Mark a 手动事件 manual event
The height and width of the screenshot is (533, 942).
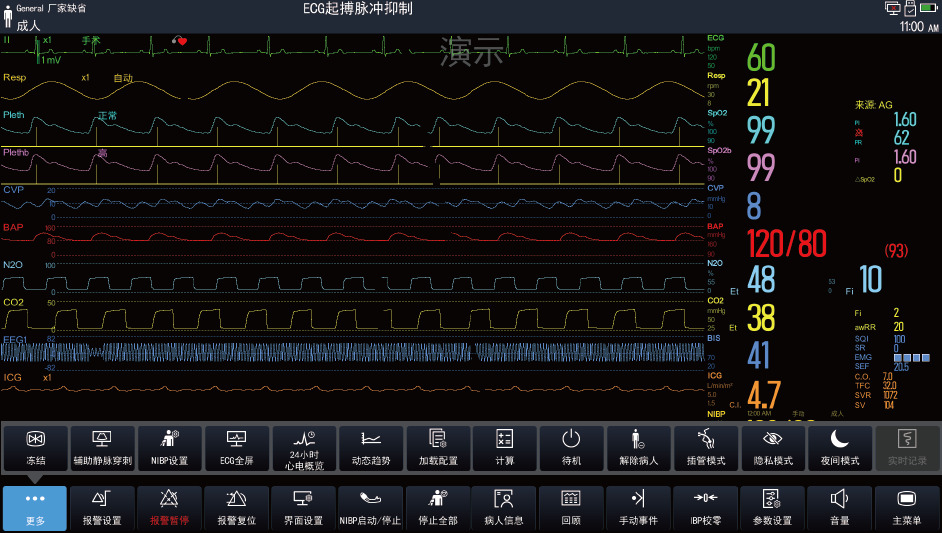coord(639,508)
